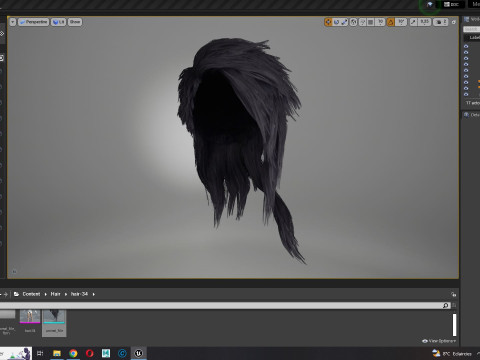Open the viewport Show menu
Image resolution: width=480 pixels, height=360 pixels.
pos(75,22)
